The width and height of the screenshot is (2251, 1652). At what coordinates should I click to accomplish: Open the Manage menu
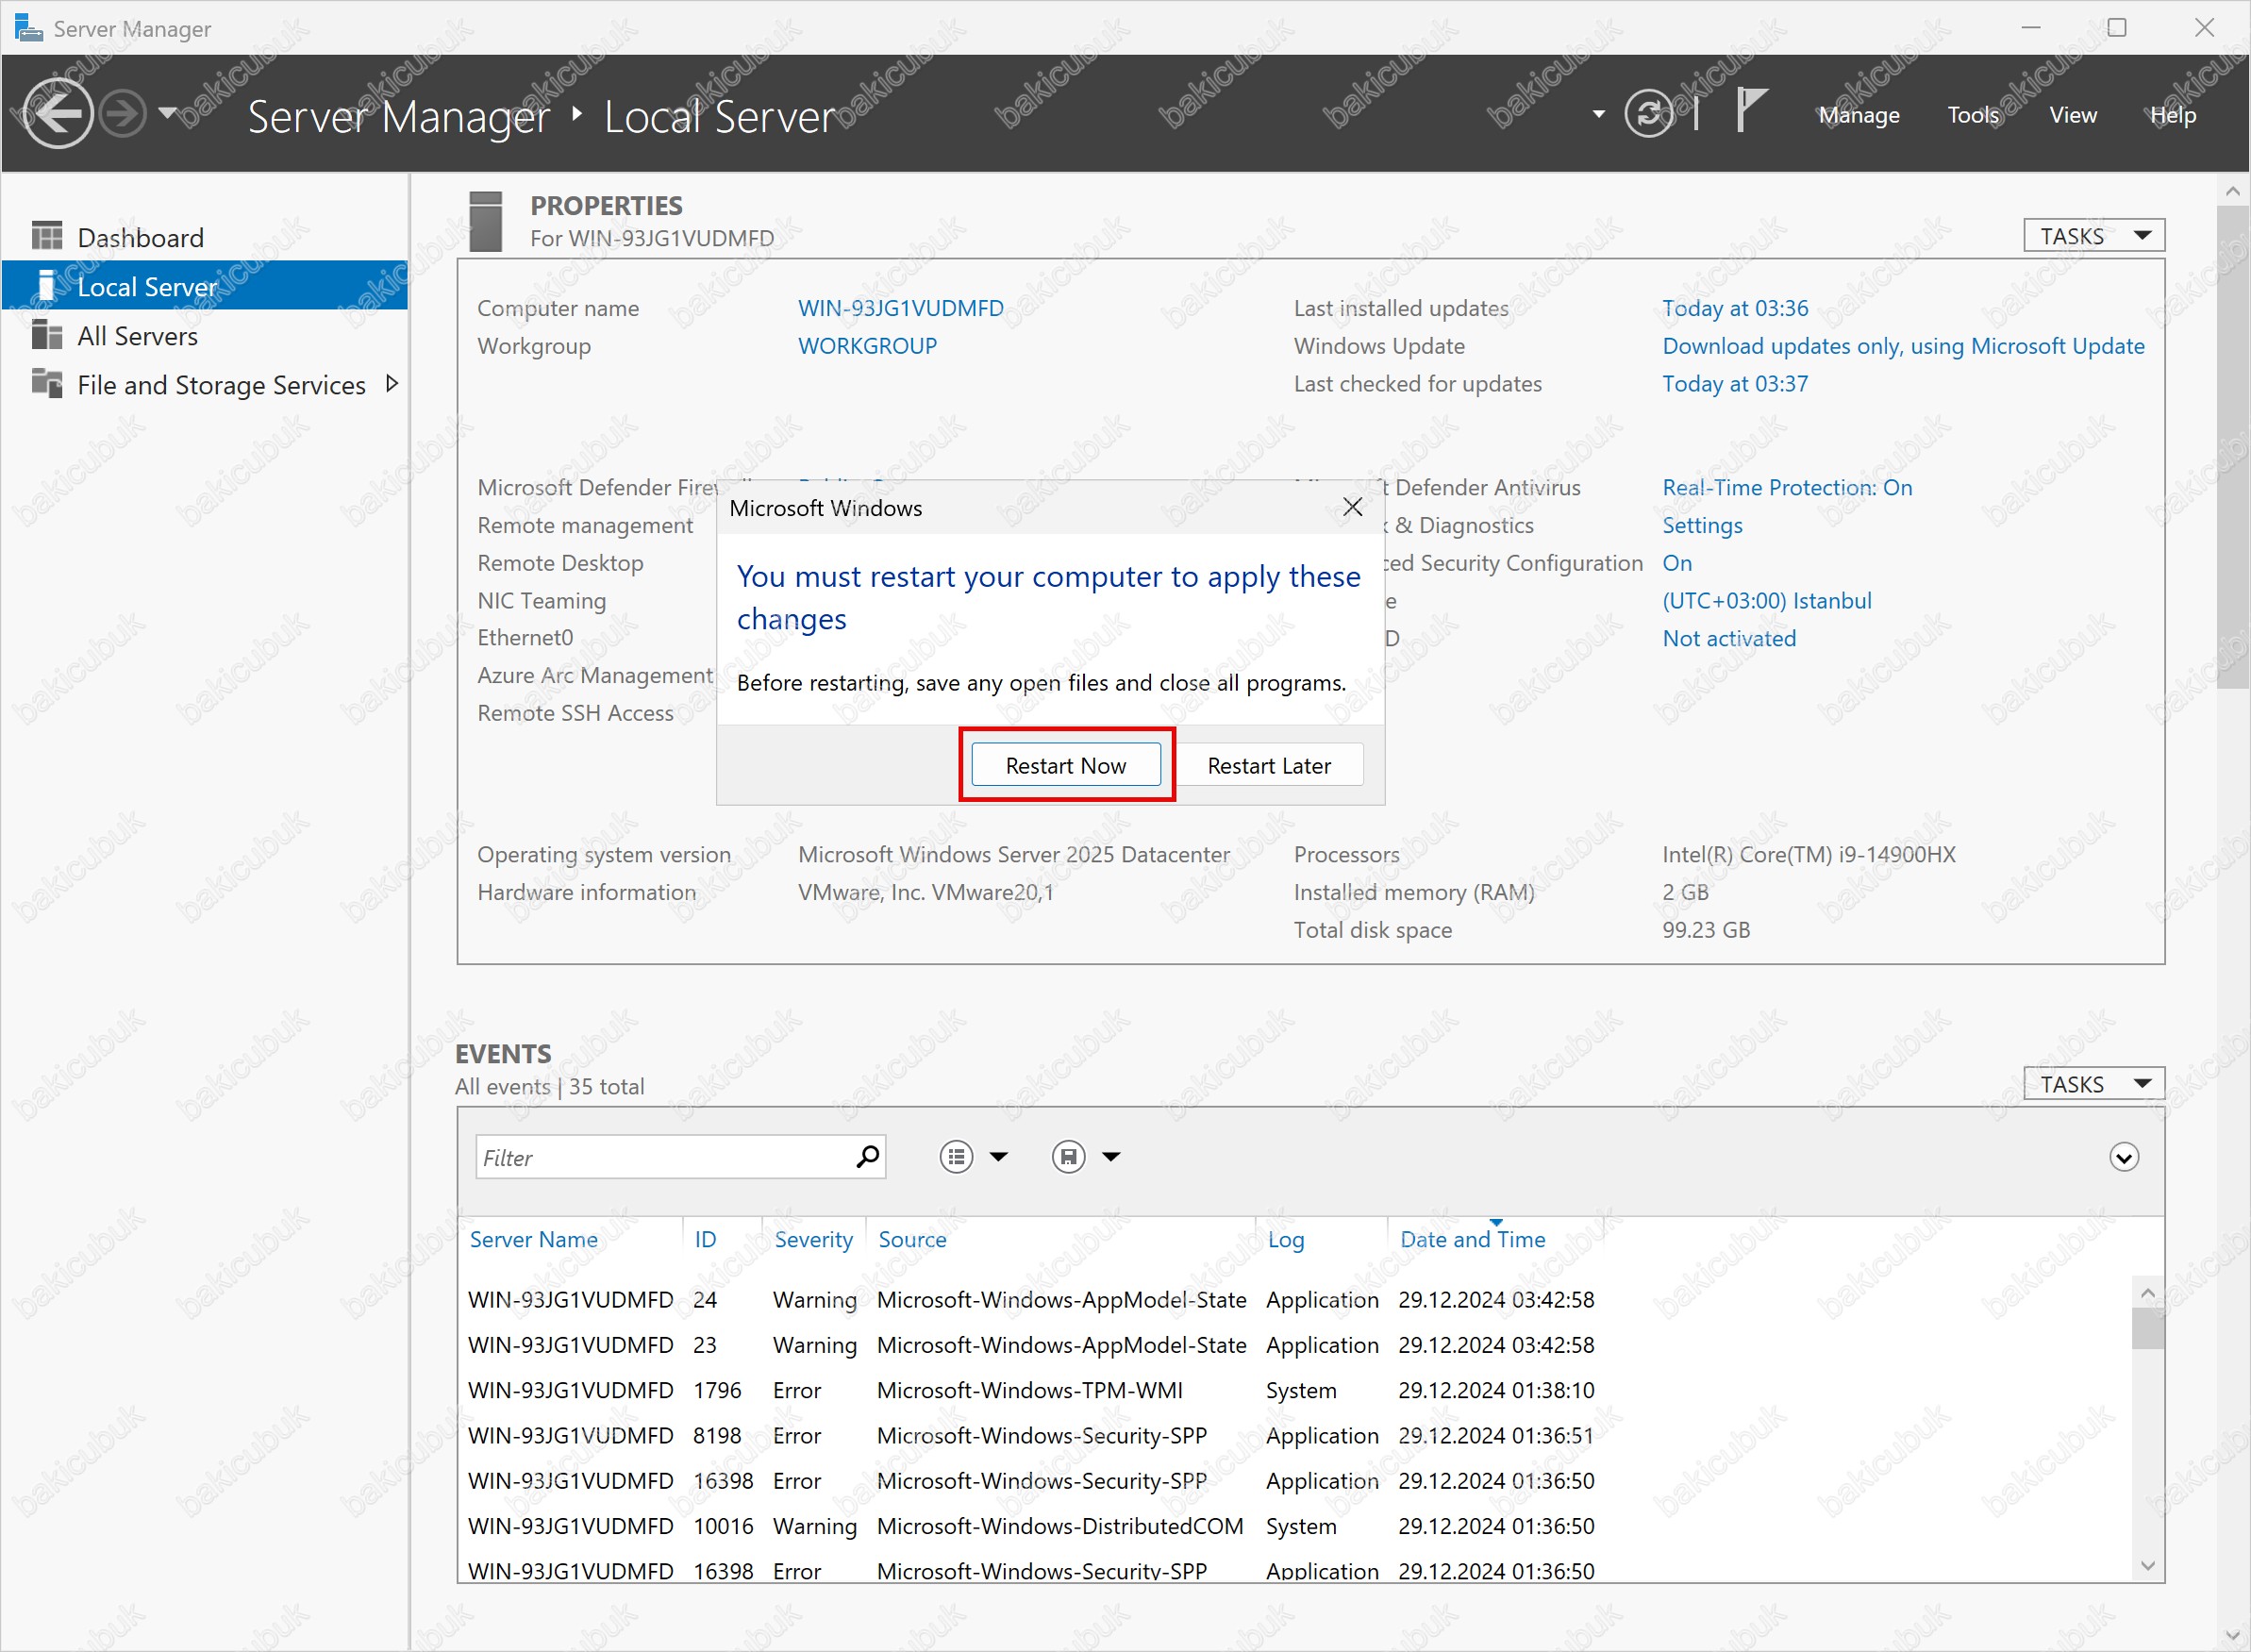pyautogui.click(x=1859, y=115)
